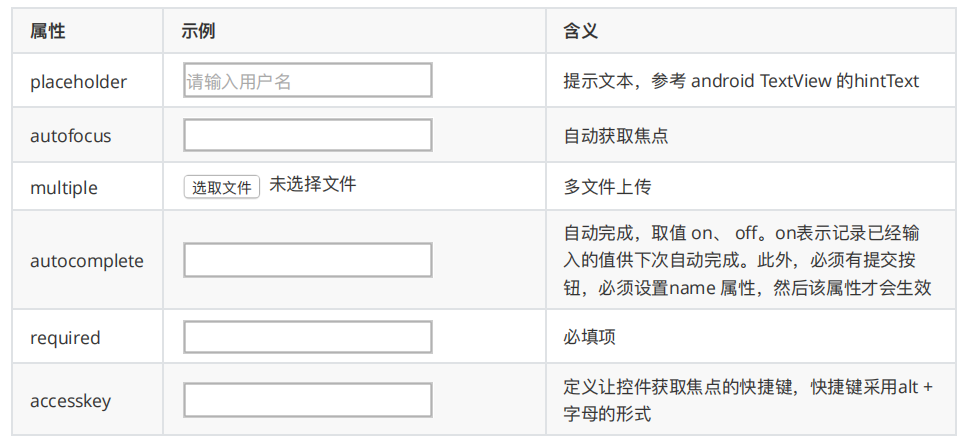Viewport: 980px width, 448px height.
Task: Focus the autofocus example text field
Action: coord(308,135)
